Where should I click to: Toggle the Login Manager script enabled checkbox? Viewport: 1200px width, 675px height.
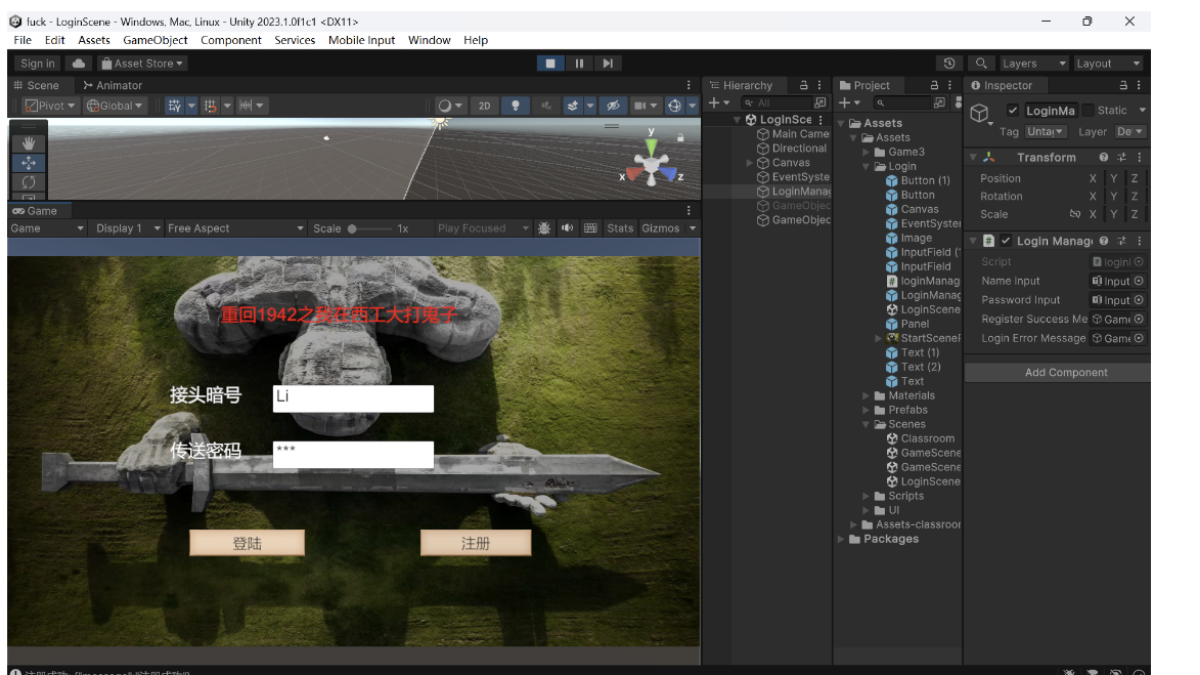[1006, 241]
